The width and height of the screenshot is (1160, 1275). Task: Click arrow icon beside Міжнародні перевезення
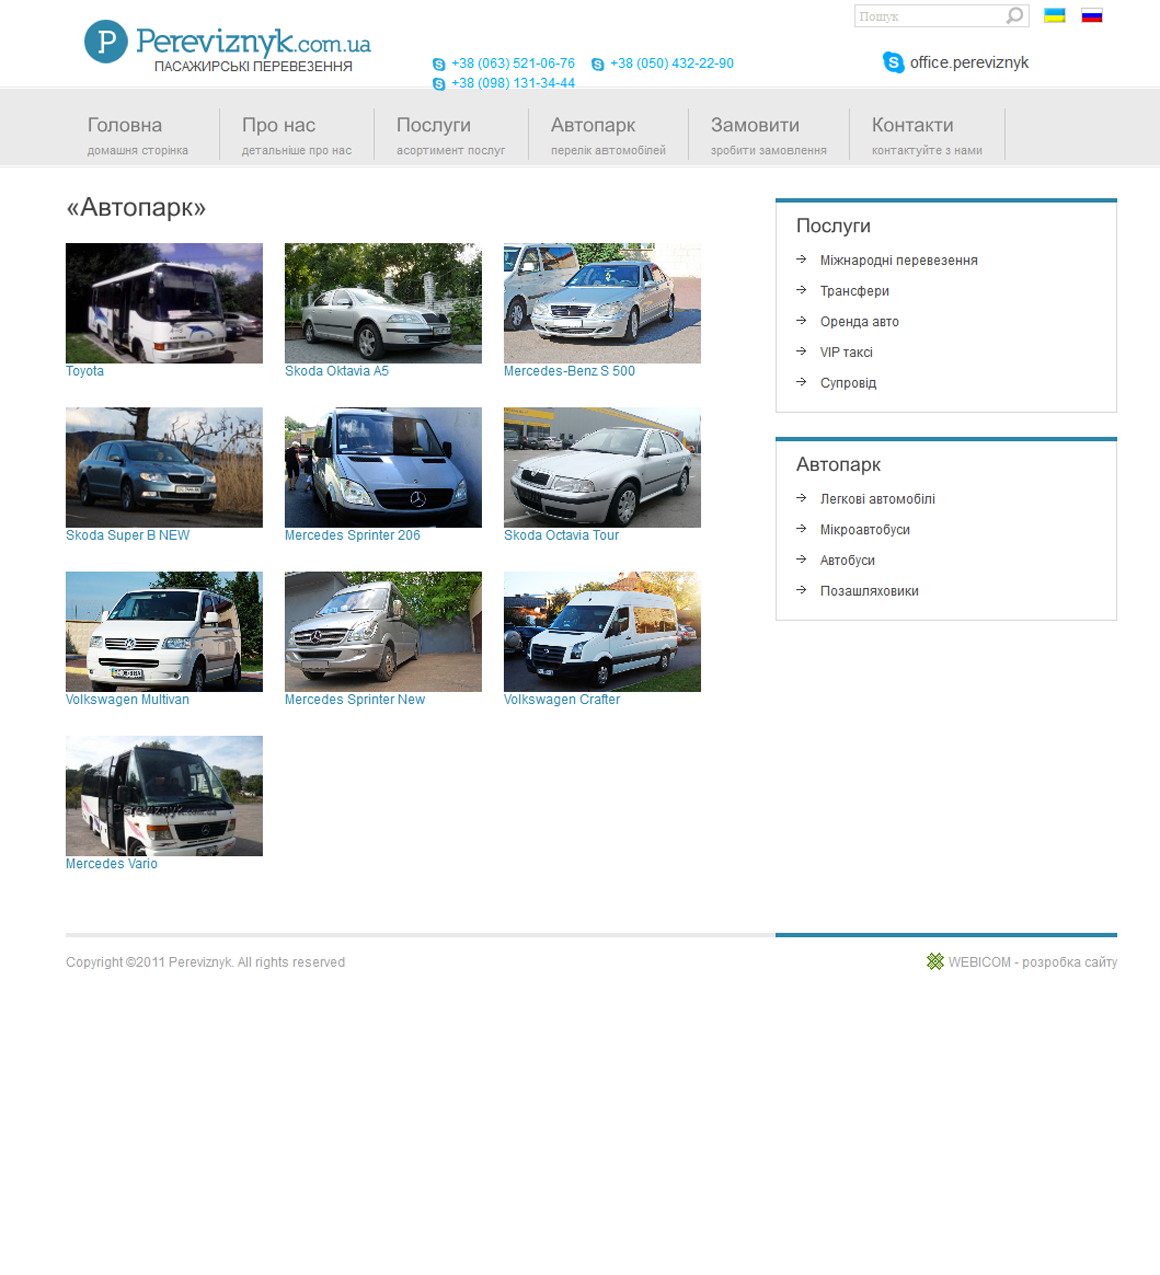[801, 259]
